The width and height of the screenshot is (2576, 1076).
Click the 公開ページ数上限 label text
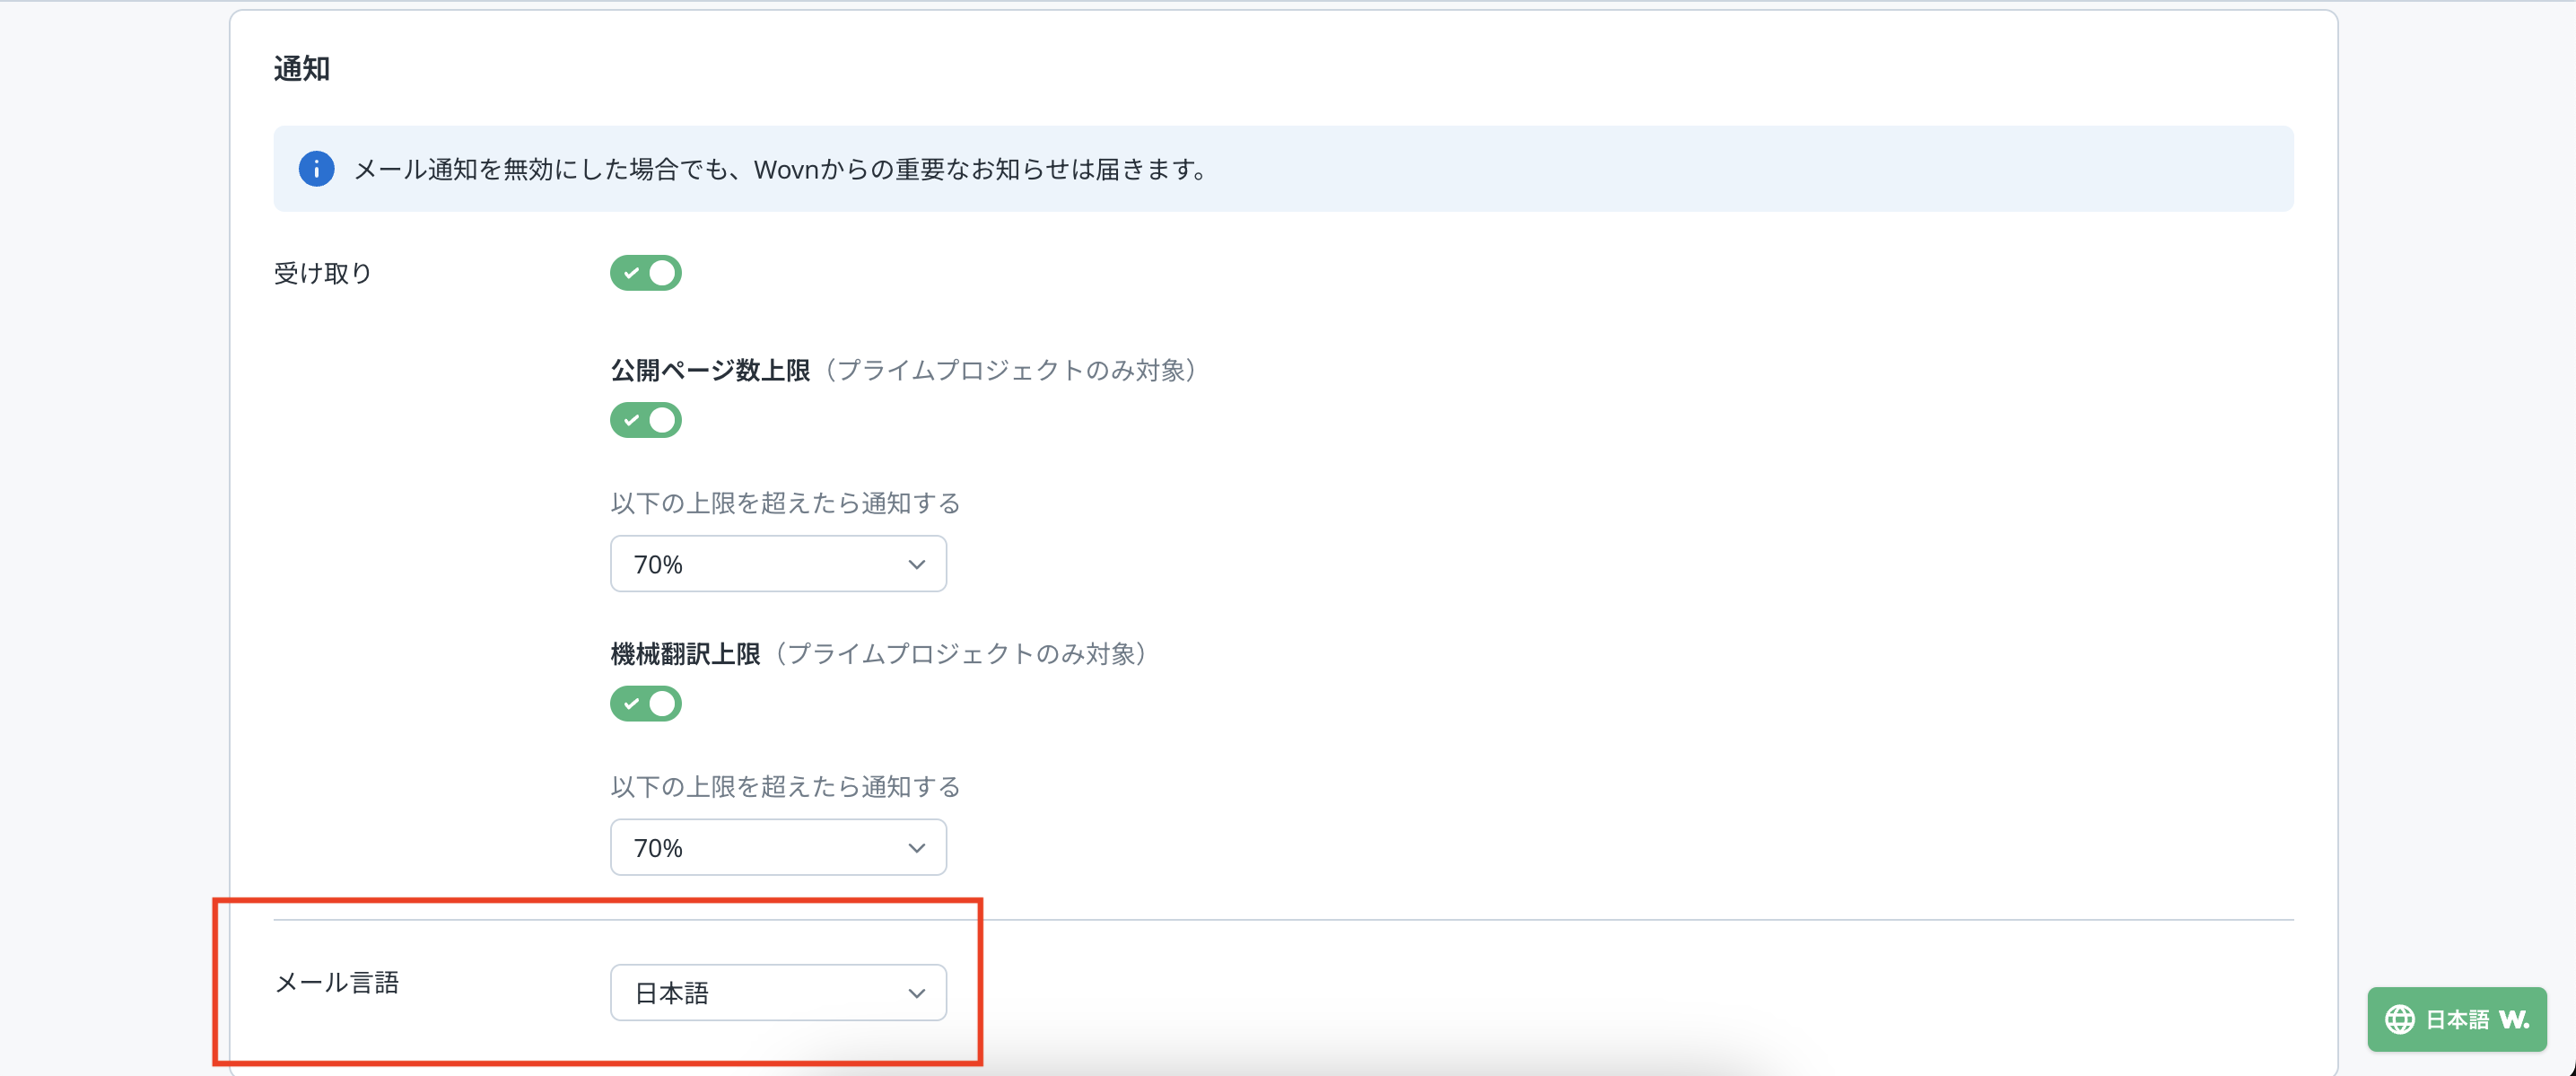point(710,371)
